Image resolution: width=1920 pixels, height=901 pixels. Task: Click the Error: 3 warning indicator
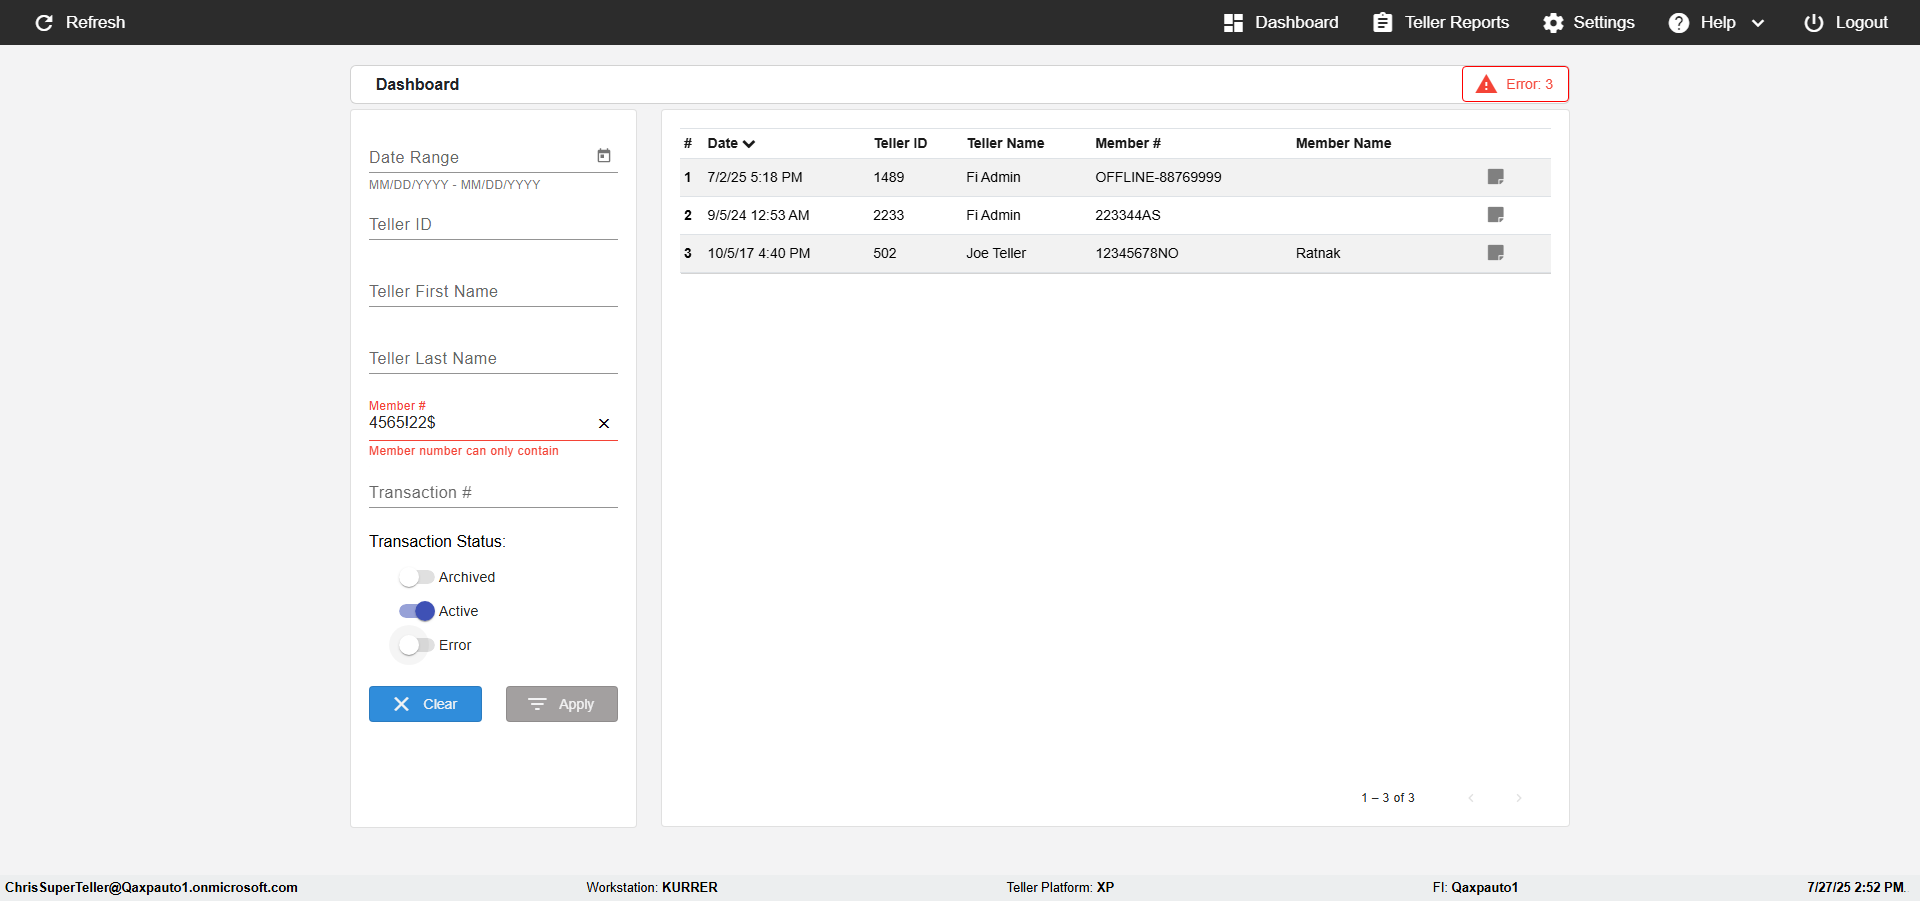(1515, 84)
